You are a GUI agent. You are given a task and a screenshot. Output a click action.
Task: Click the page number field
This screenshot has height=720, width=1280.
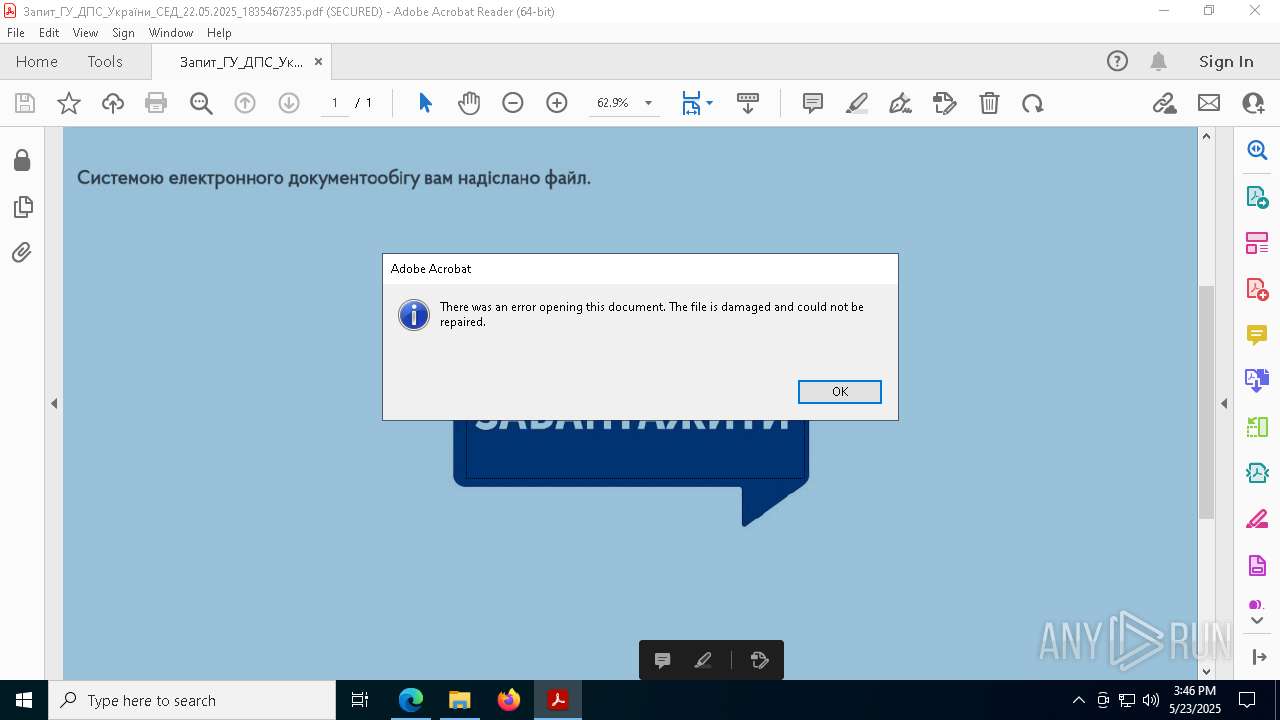[x=334, y=103]
